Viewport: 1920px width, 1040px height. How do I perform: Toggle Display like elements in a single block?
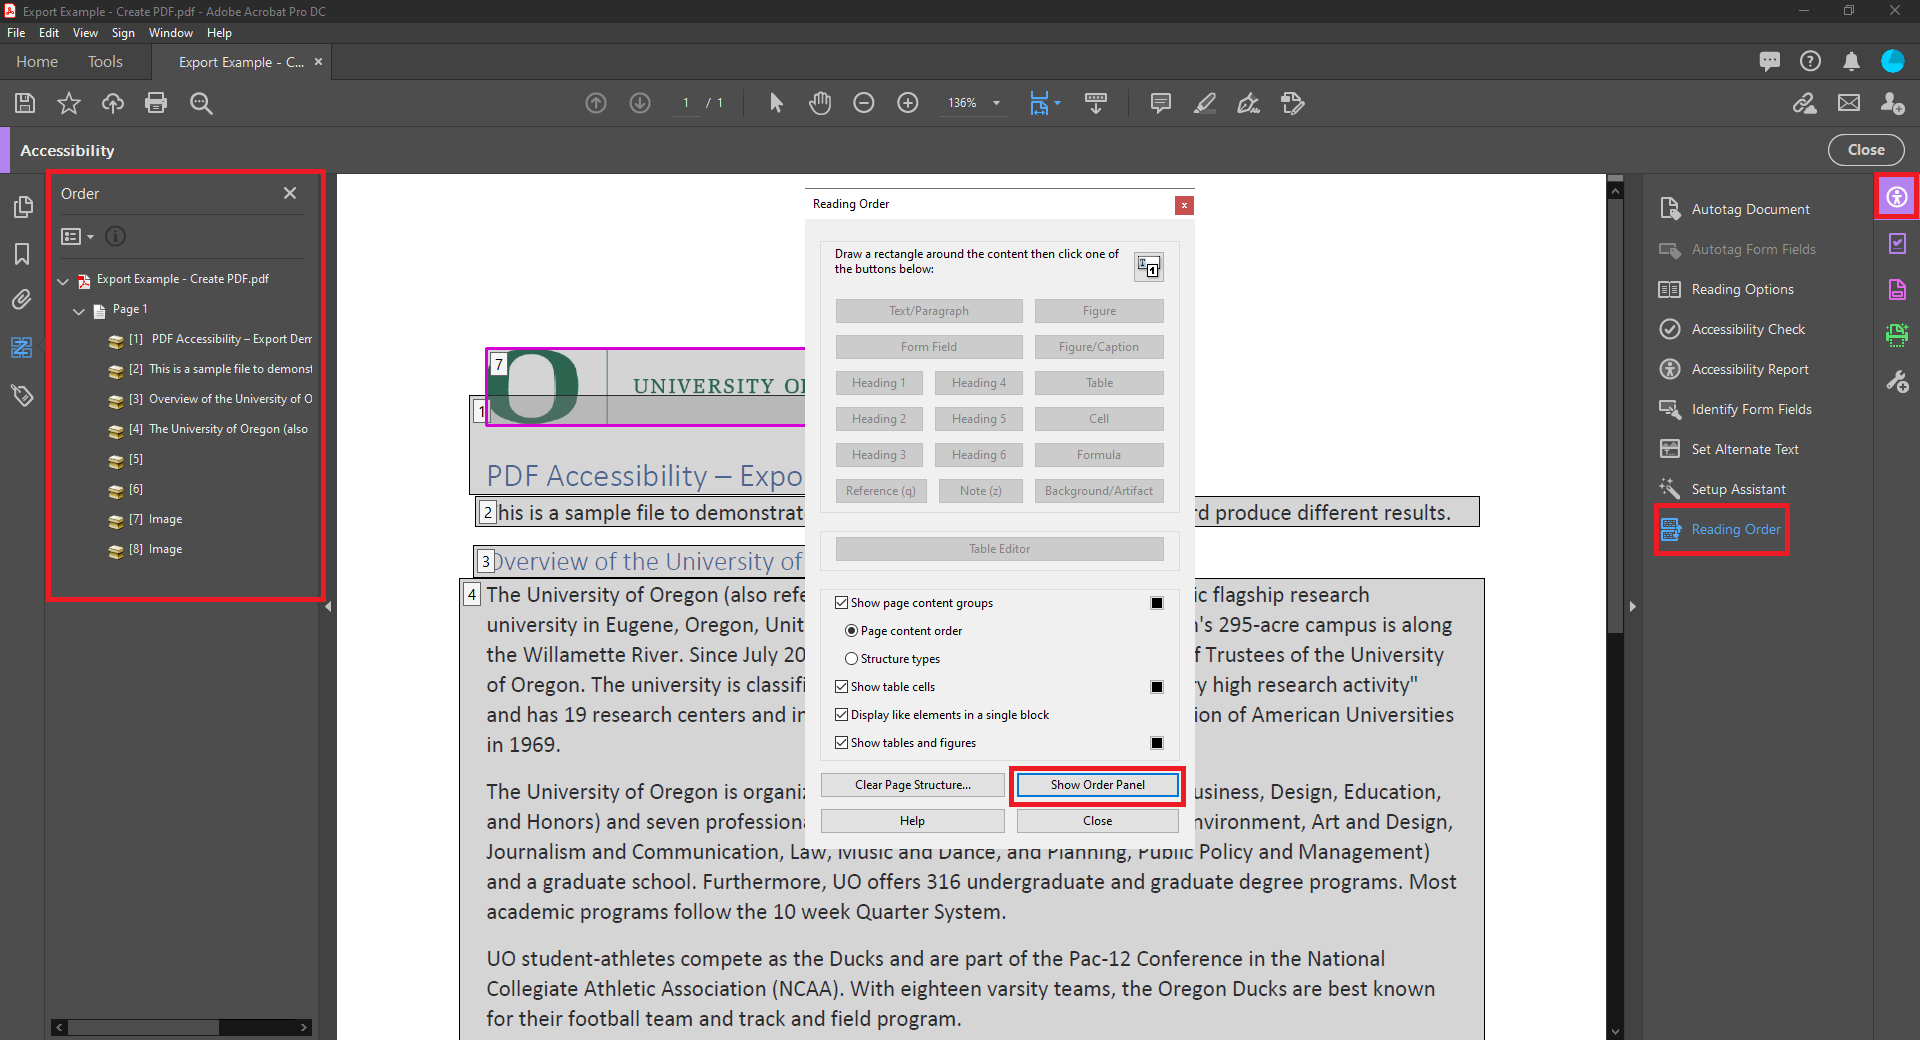[x=842, y=715]
